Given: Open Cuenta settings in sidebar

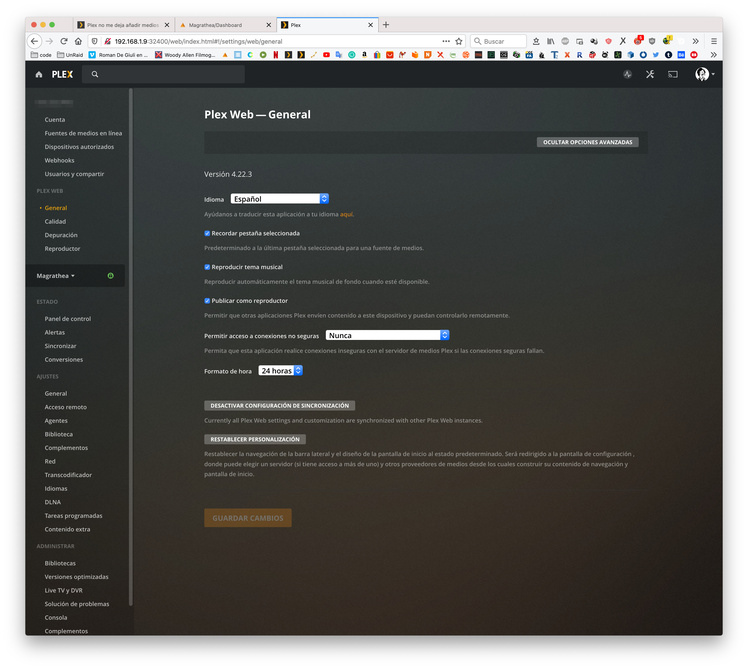Looking at the screenshot, I should [55, 120].
